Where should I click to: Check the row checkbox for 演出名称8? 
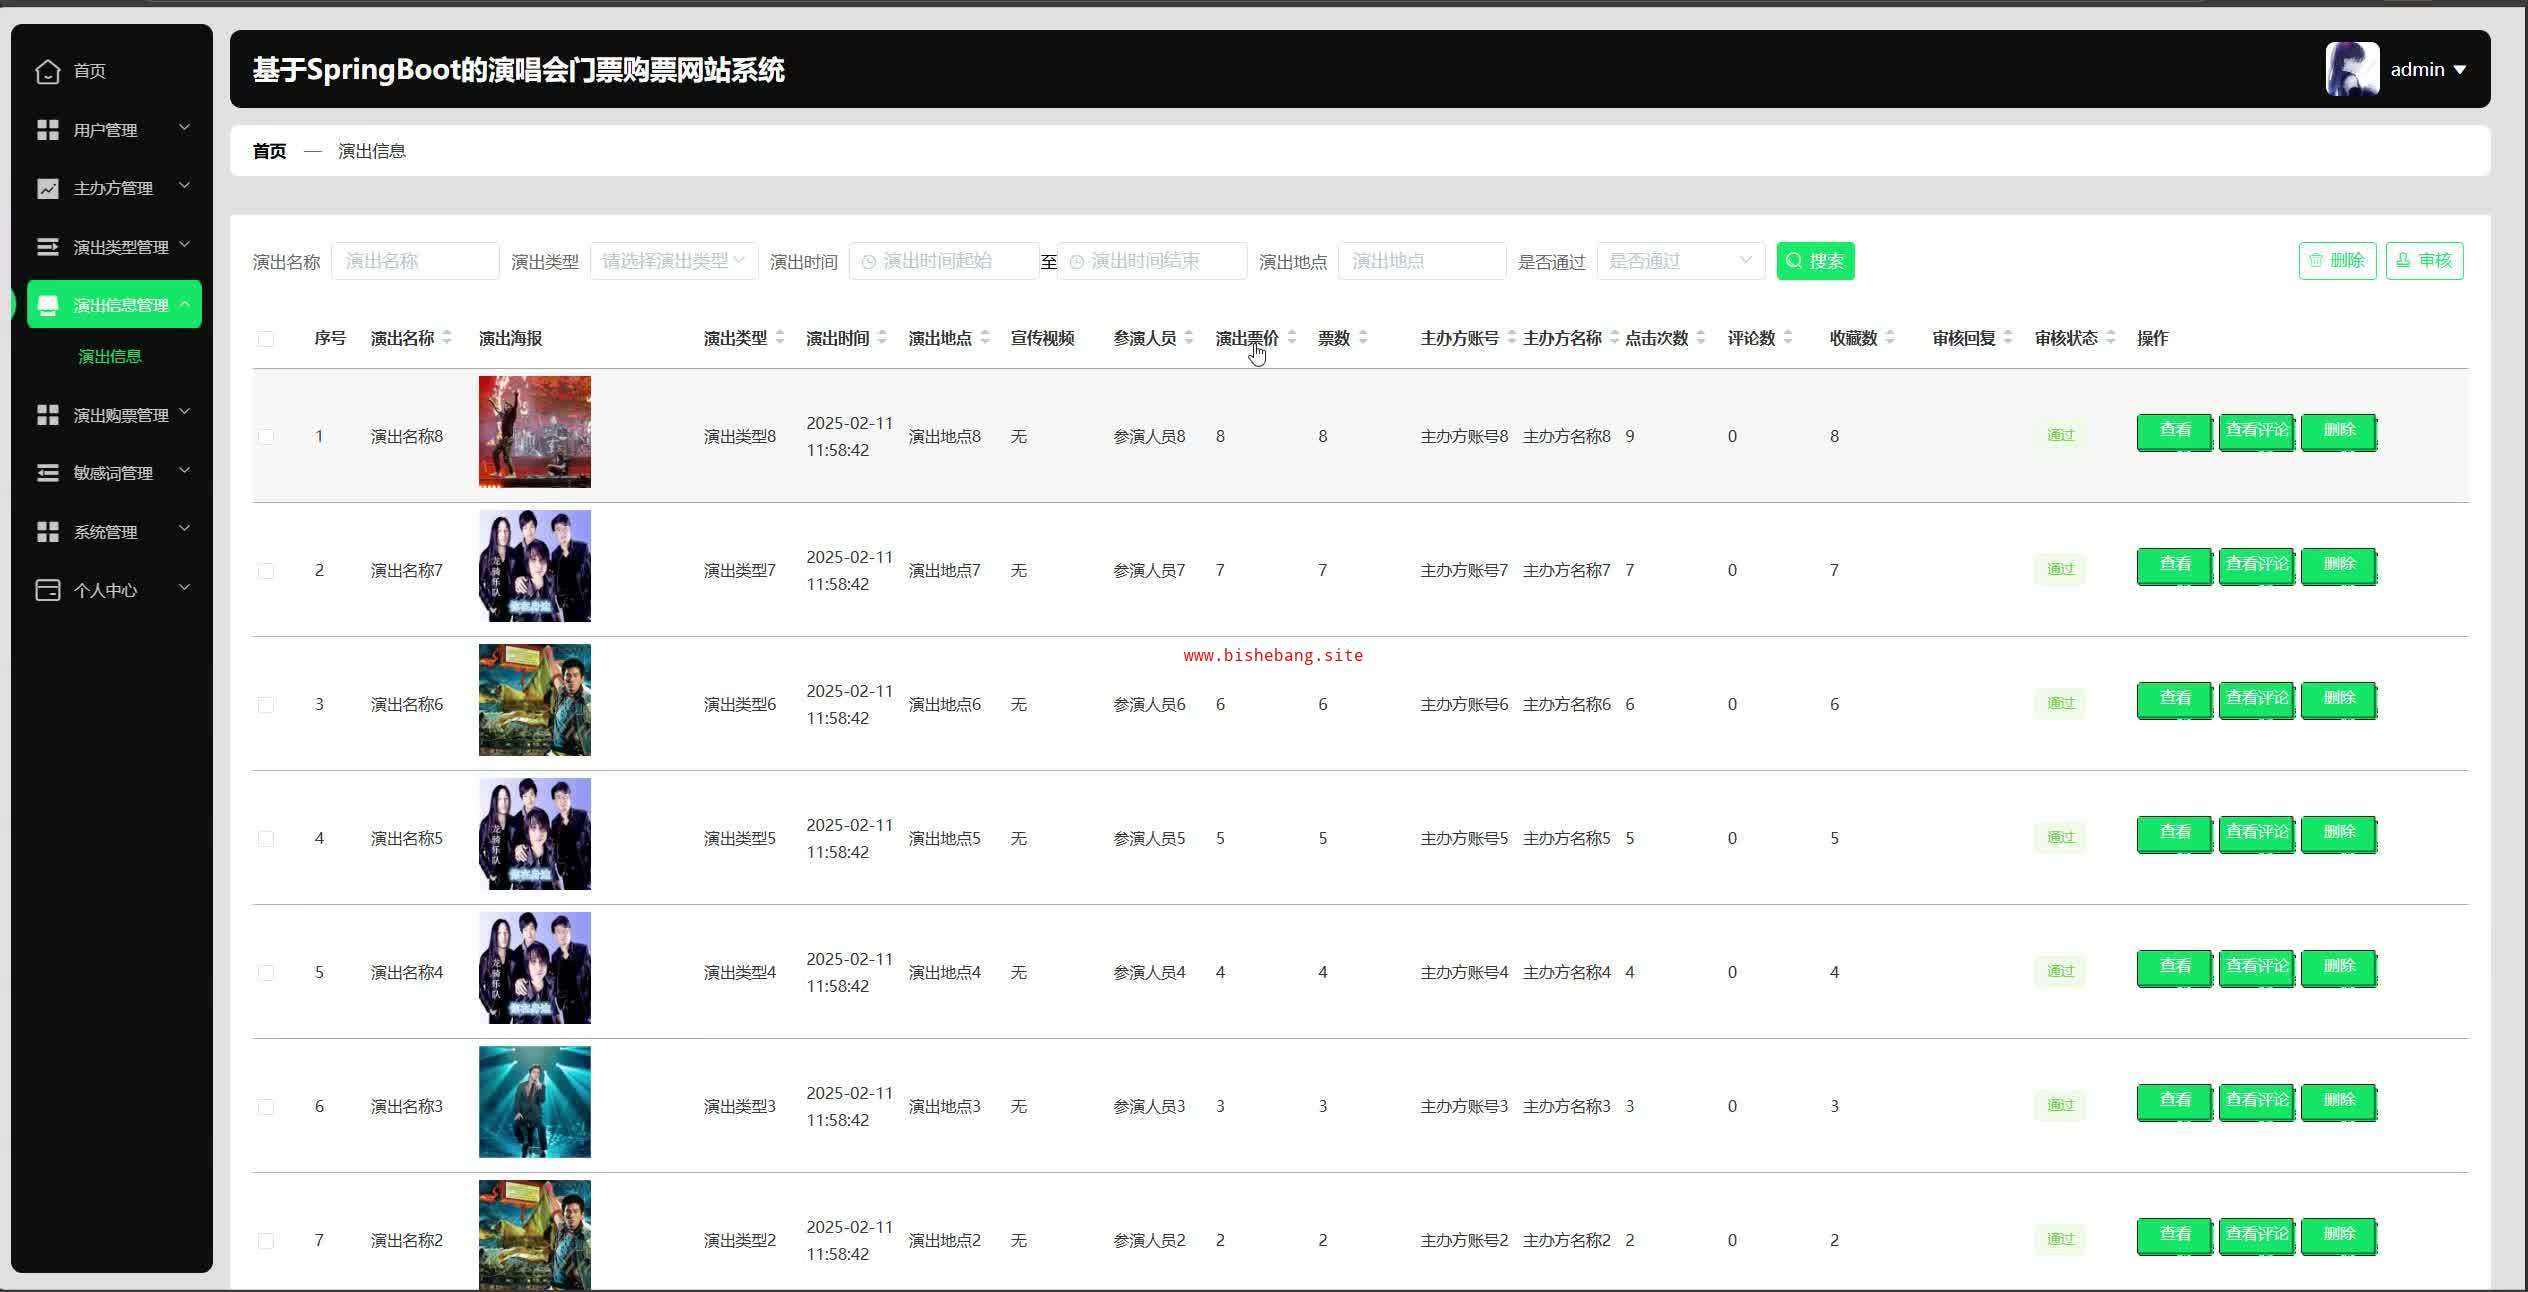tap(266, 437)
